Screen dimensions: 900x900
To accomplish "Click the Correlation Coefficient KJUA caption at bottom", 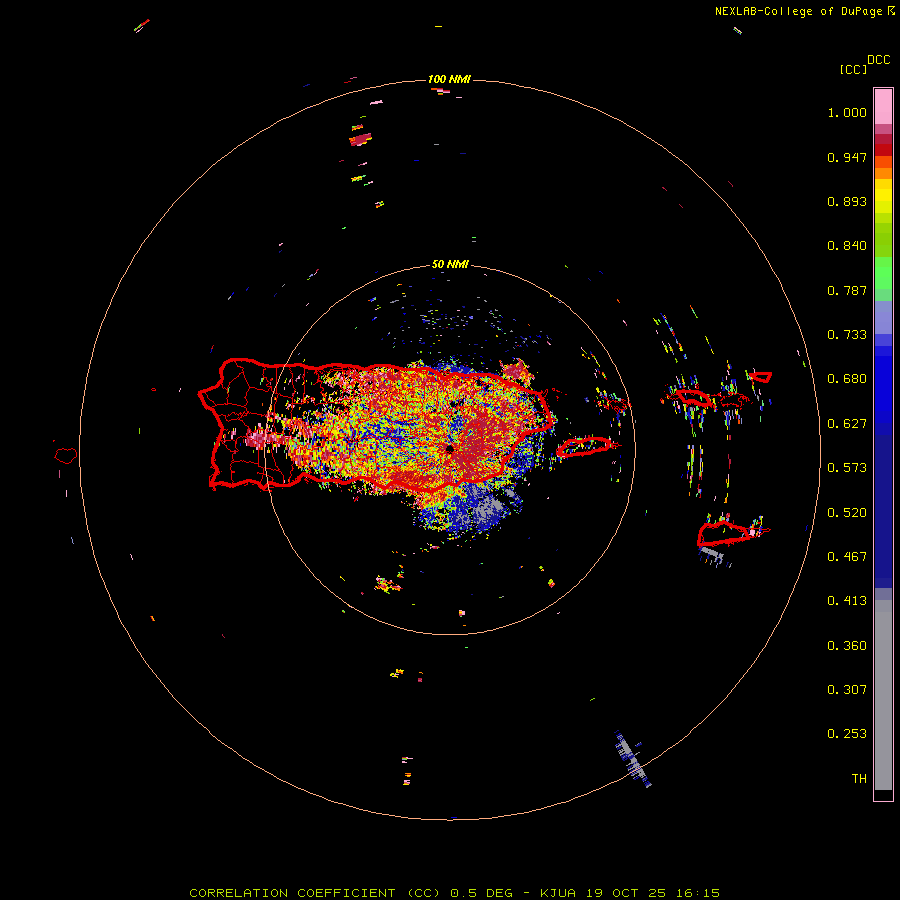I will (x=454, y=893).
